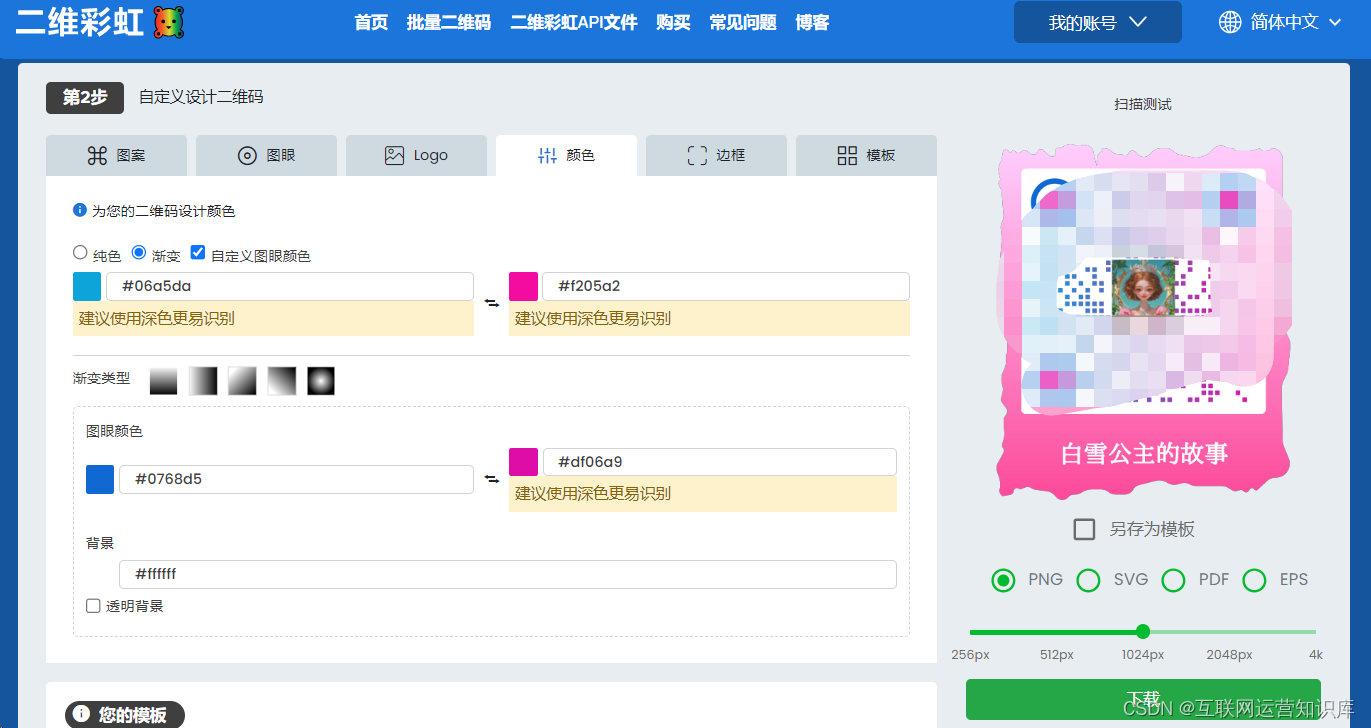Open the blue #0768d5 eye color swatch
The image size is (1371, 728).
(100, 479)
